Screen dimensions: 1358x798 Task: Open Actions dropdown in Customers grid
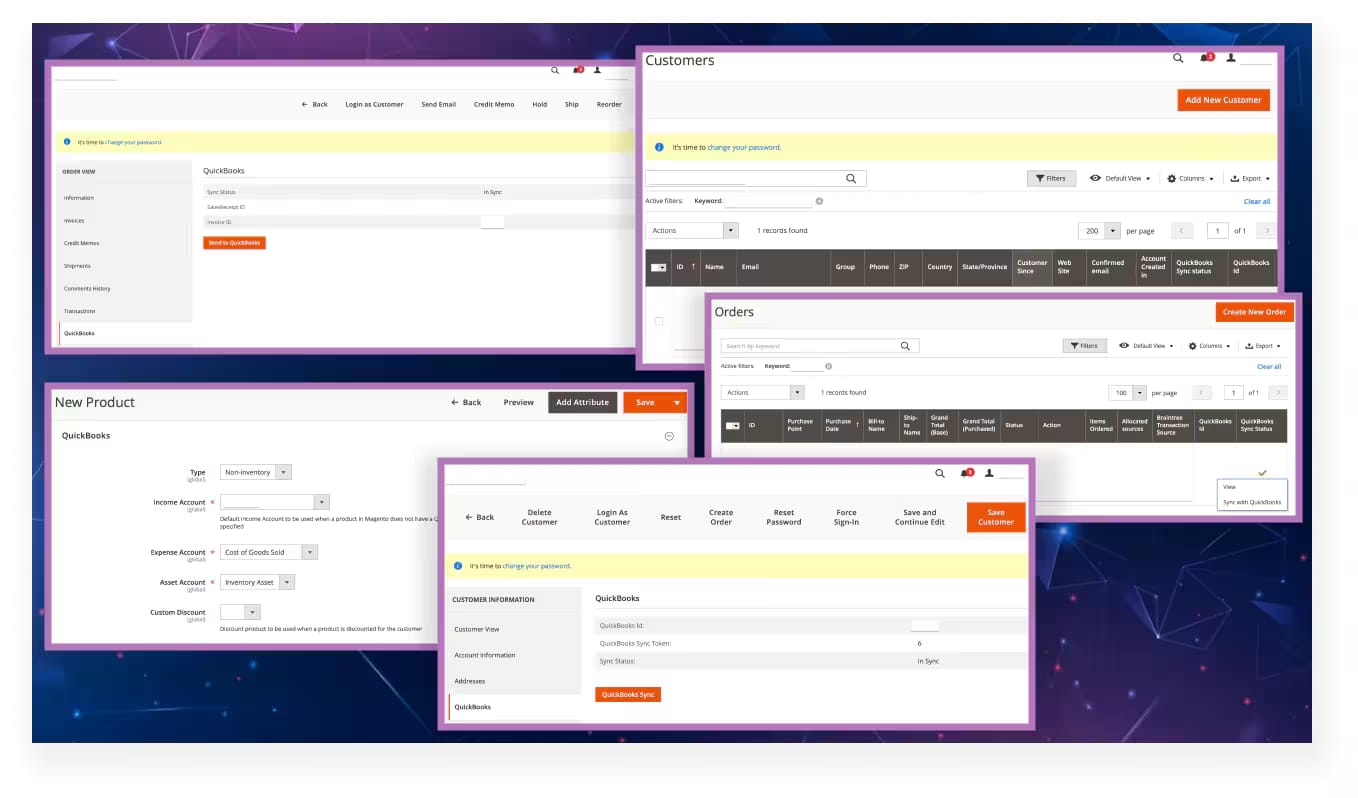692,230
